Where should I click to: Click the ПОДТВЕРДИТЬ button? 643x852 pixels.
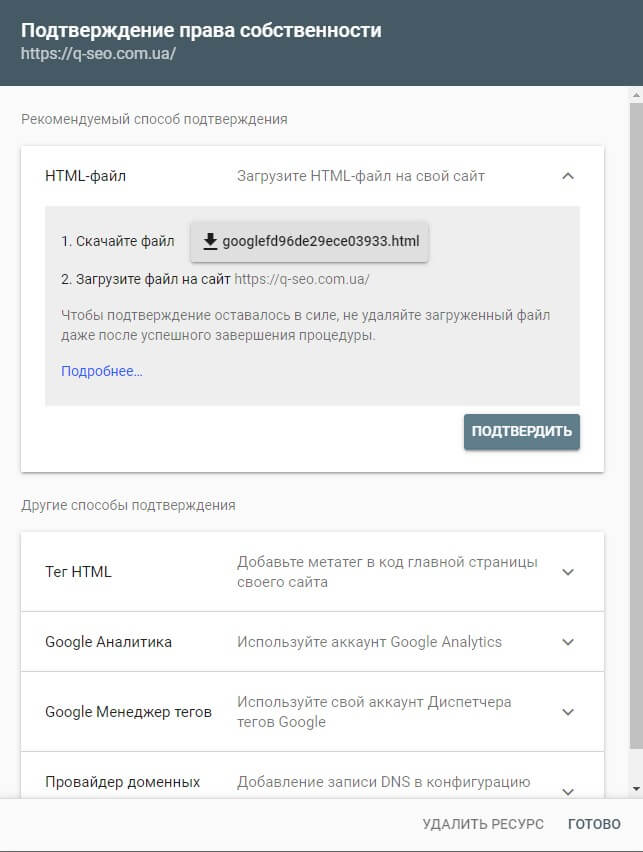(521, 431)
